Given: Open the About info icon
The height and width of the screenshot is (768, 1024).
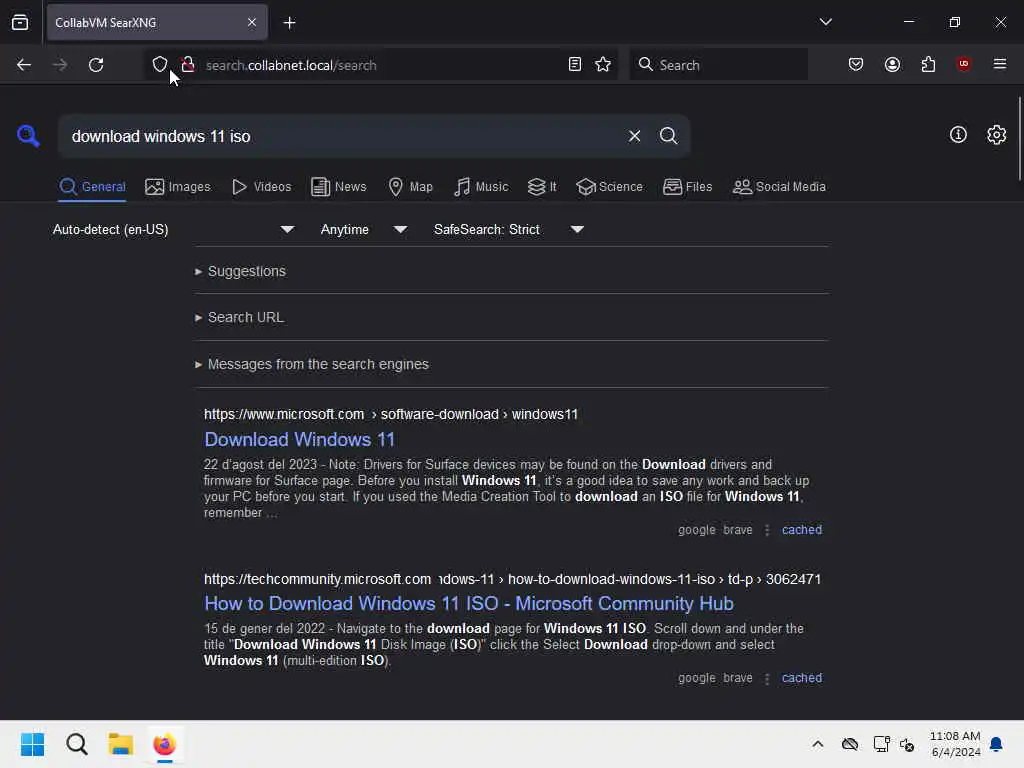Looking at the screenshot, I should [958, 135].
